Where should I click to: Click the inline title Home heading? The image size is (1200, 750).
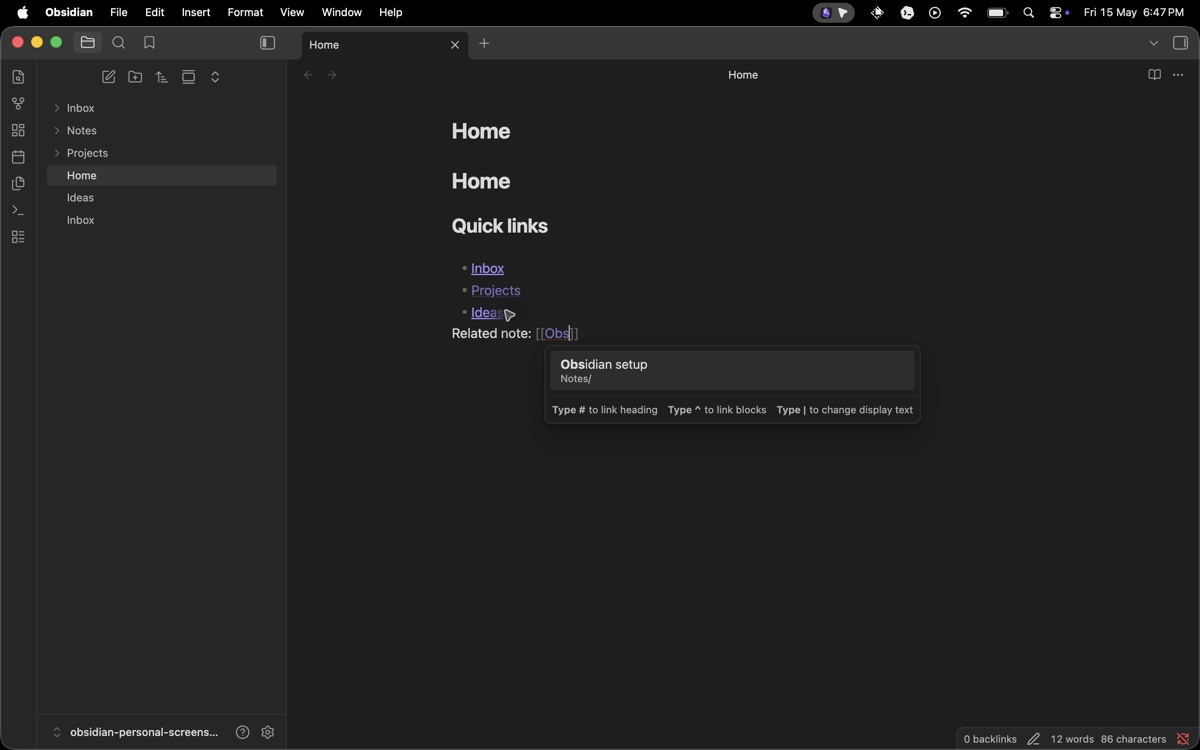point(481,132)
